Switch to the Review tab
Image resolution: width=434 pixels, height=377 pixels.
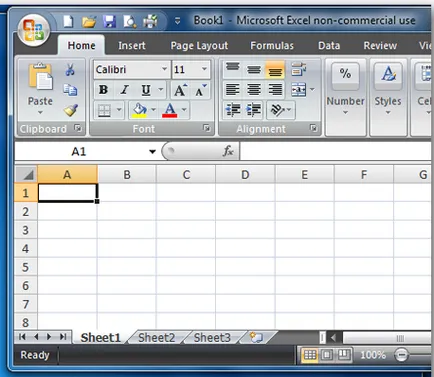click(380, 46)
